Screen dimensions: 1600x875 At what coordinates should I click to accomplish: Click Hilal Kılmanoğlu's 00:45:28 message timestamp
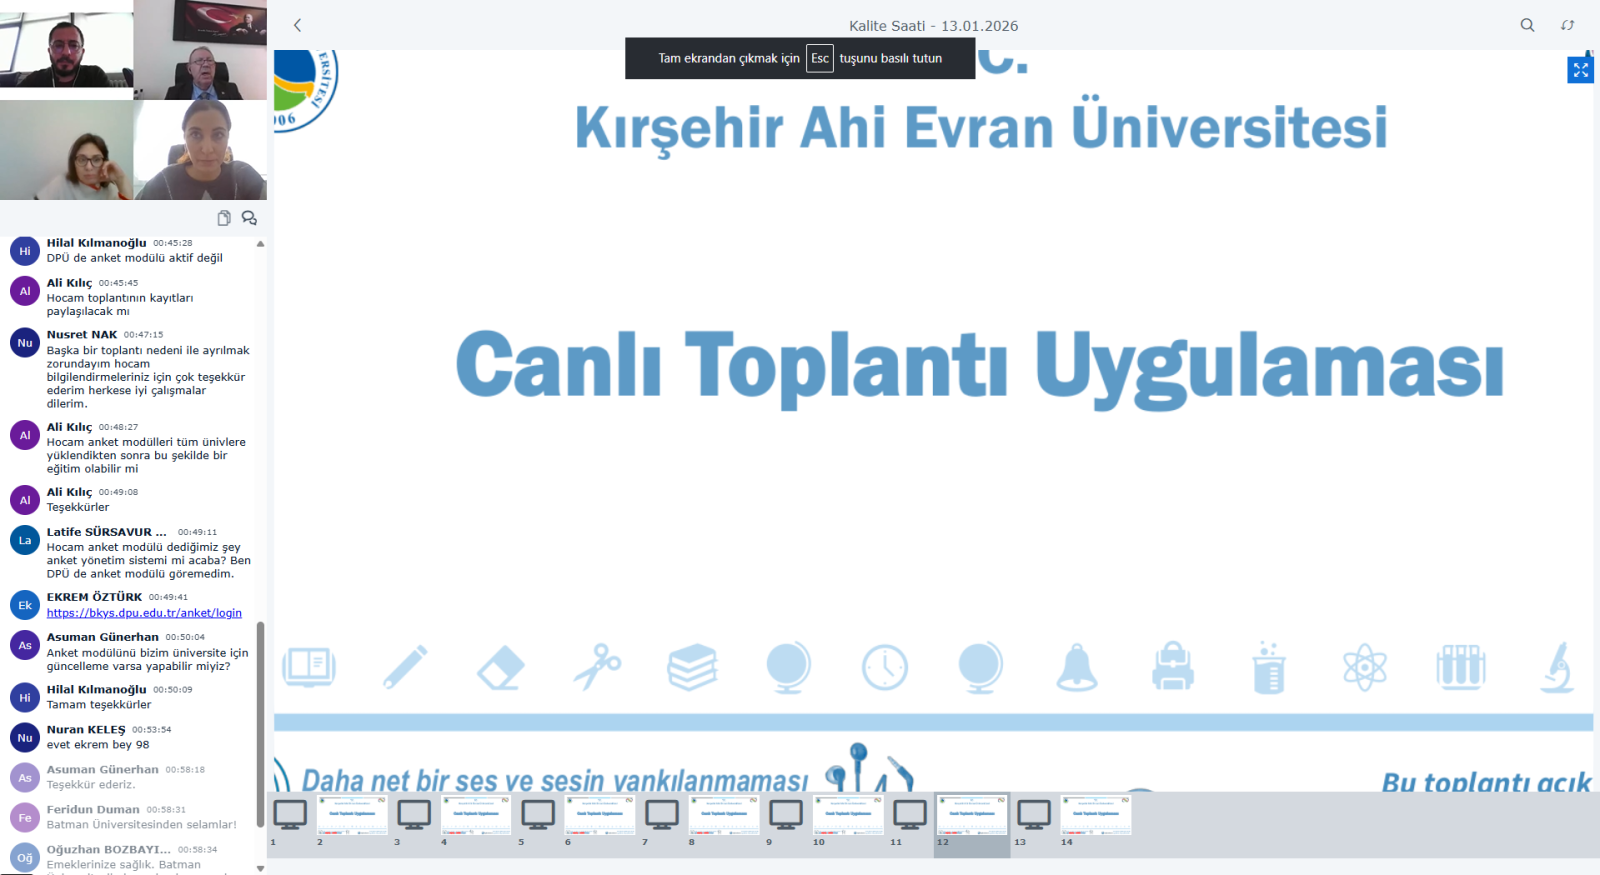[x=172, y=243]
